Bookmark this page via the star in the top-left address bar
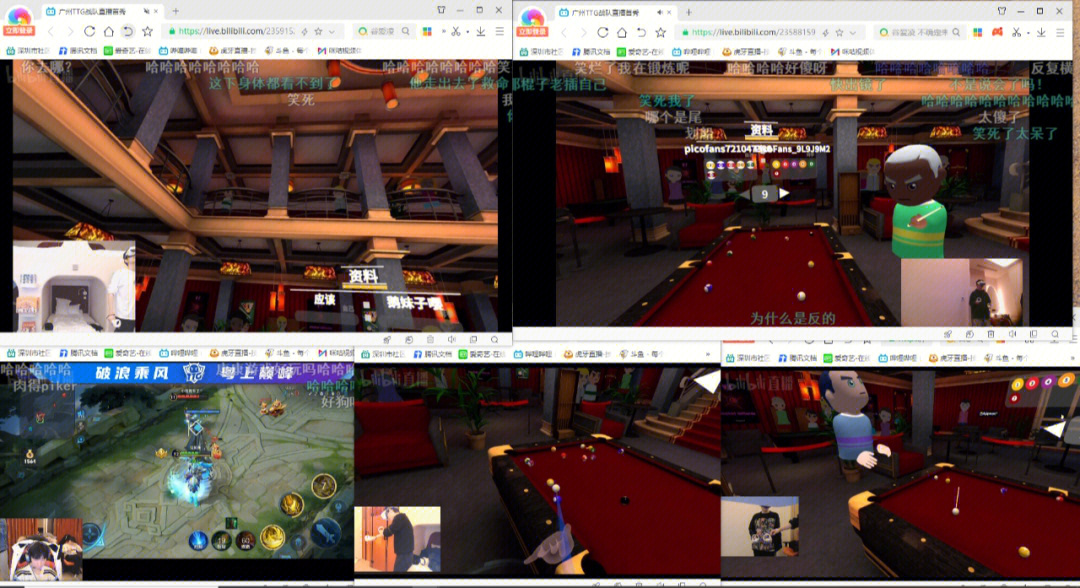The width and height of the screenshot is (1080, 588). [x=318, y=31]
